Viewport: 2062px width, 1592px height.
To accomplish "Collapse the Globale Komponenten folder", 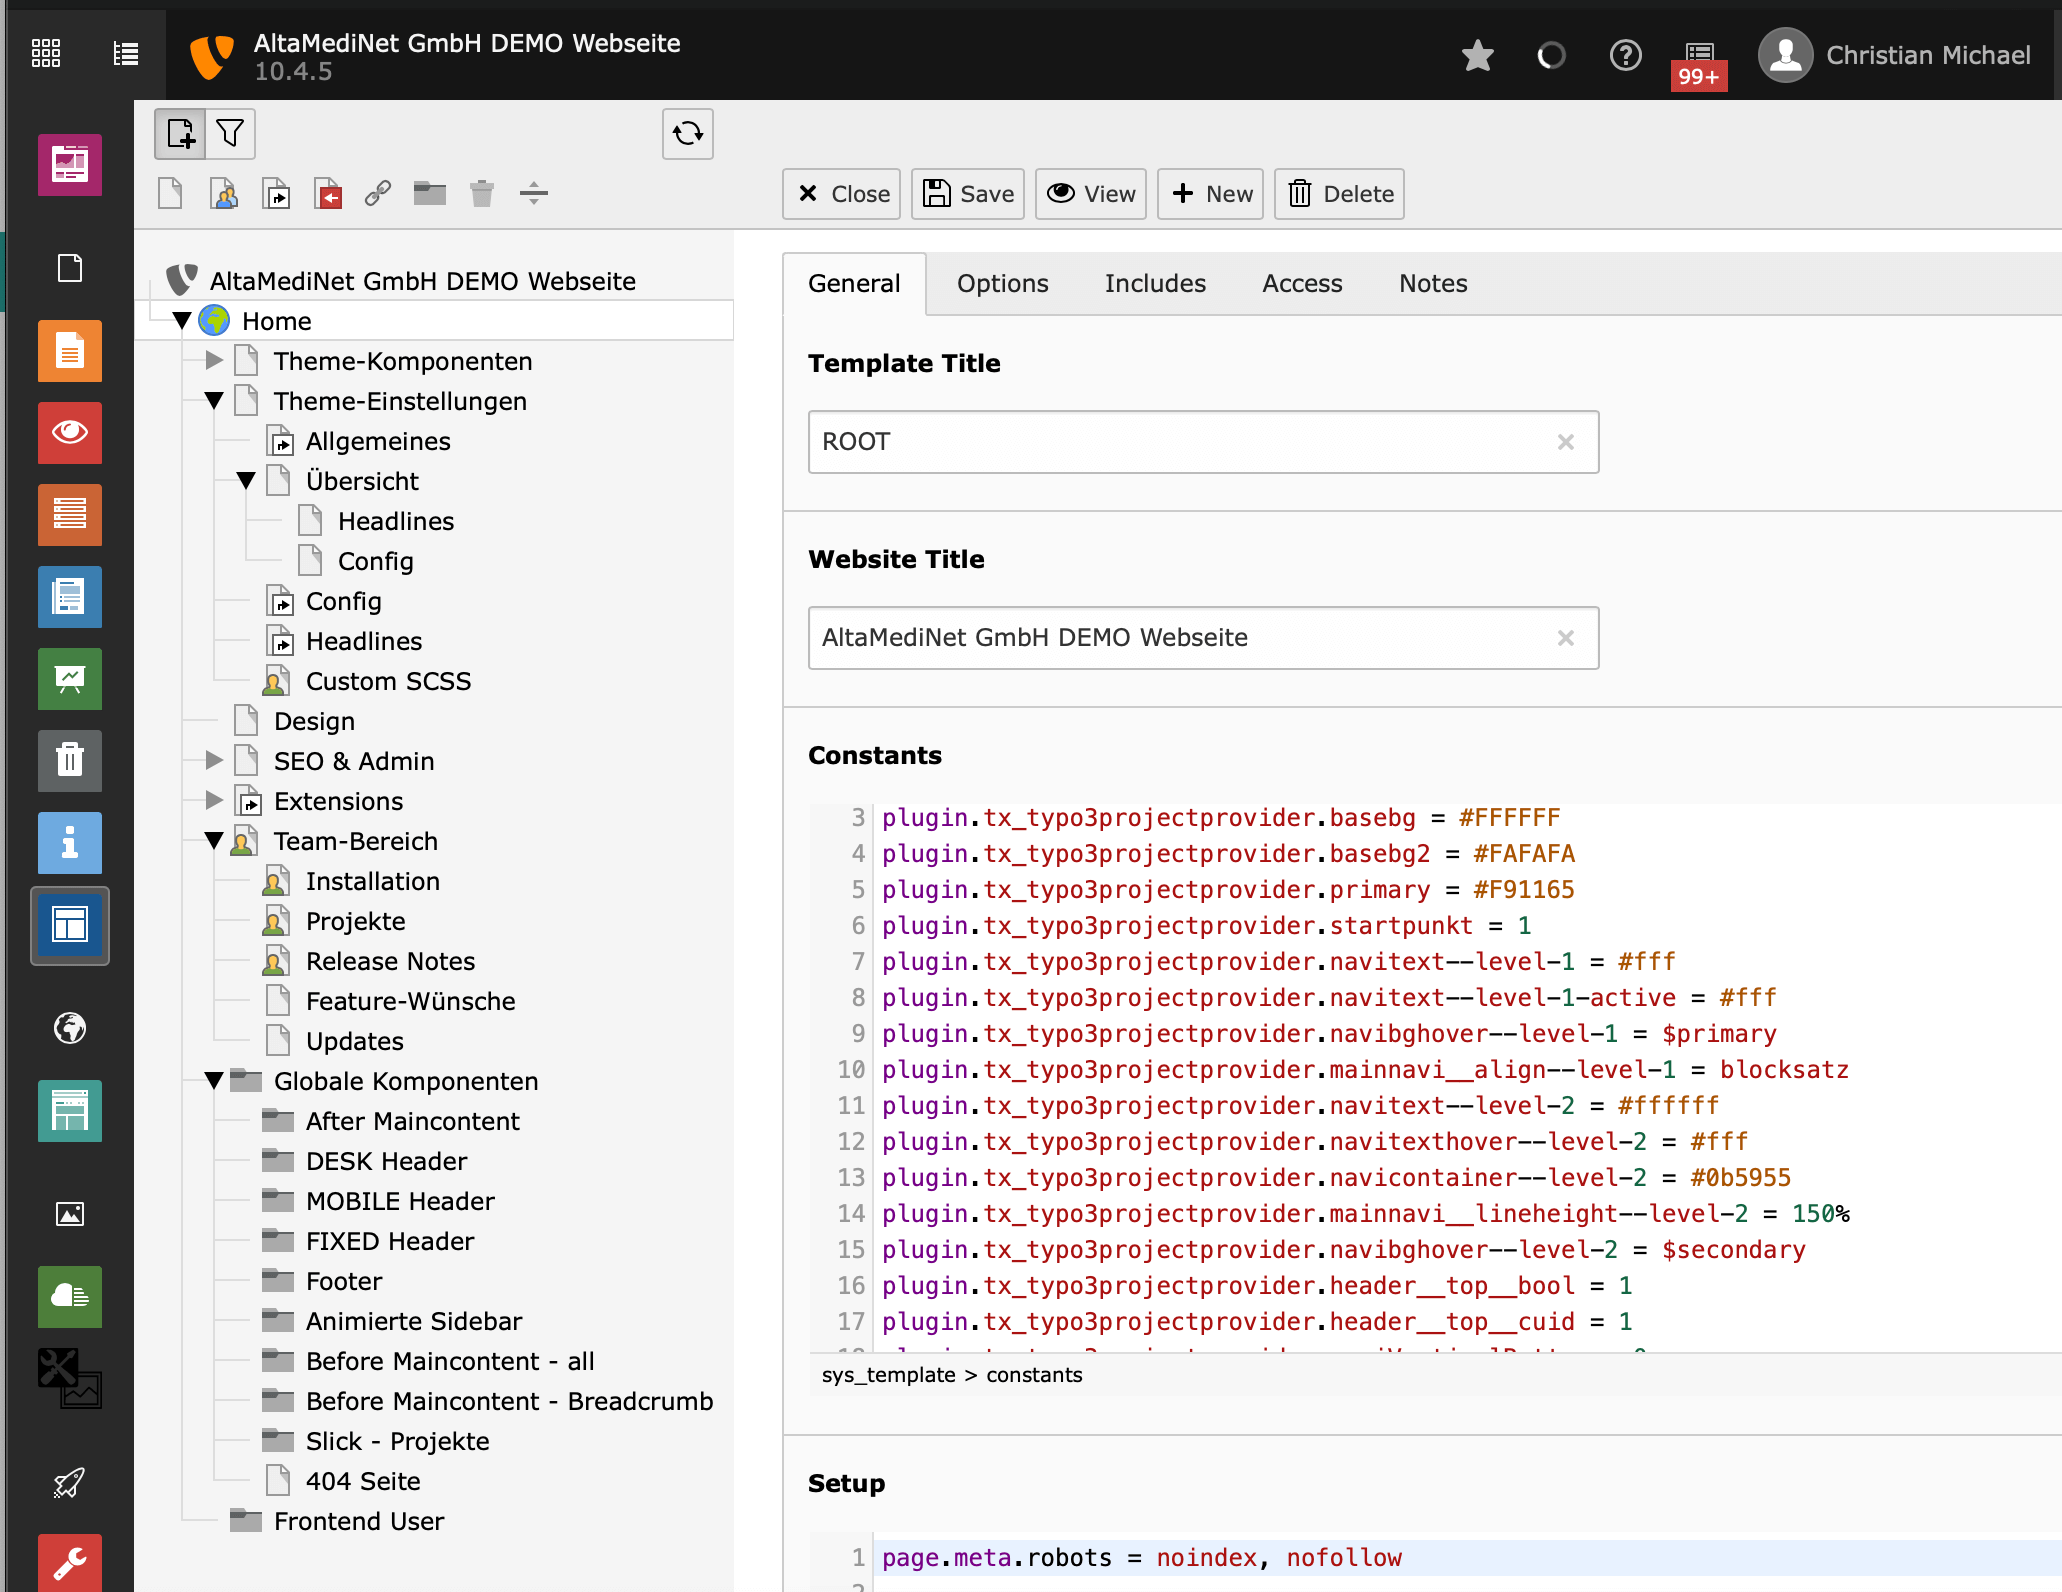I will click(x=214, y=1080).
